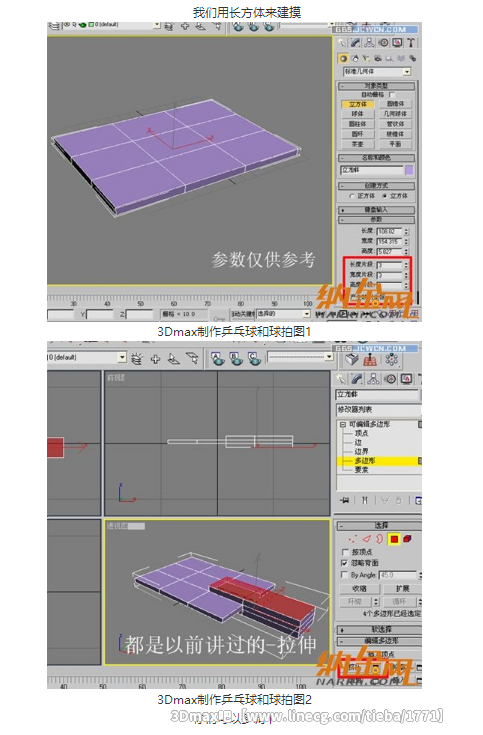
Task: Open the Display panel tab in figure 1
Action: [x=397, y=43]
